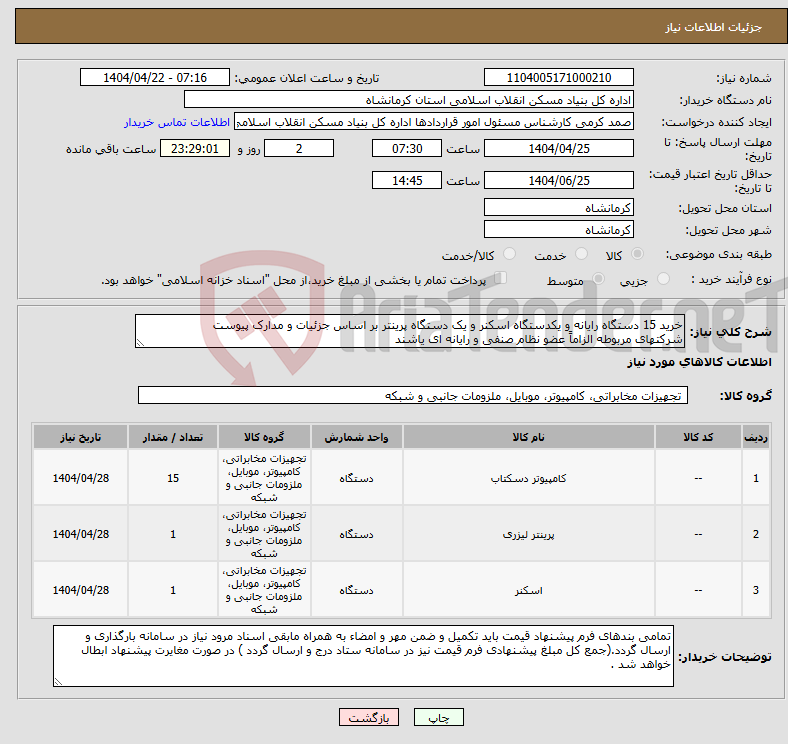Click the deadline time field 07:30

tap(407, 148)
